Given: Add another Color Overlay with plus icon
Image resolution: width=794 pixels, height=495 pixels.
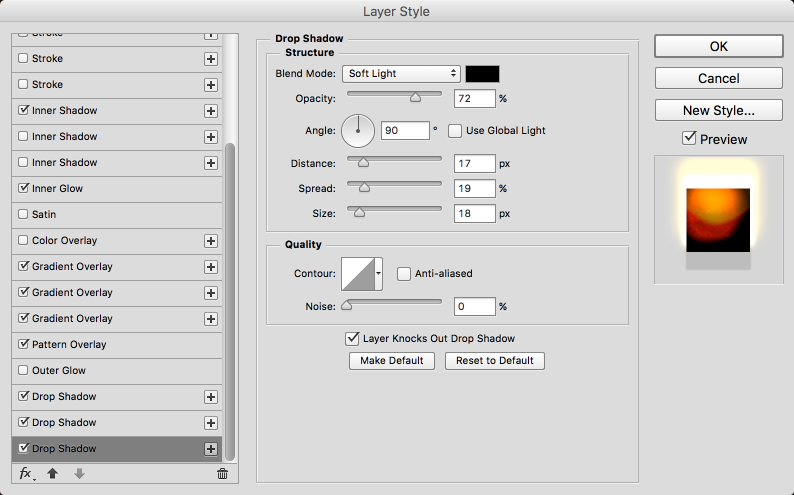Looking at the screenshot, I should pos(211,241).
